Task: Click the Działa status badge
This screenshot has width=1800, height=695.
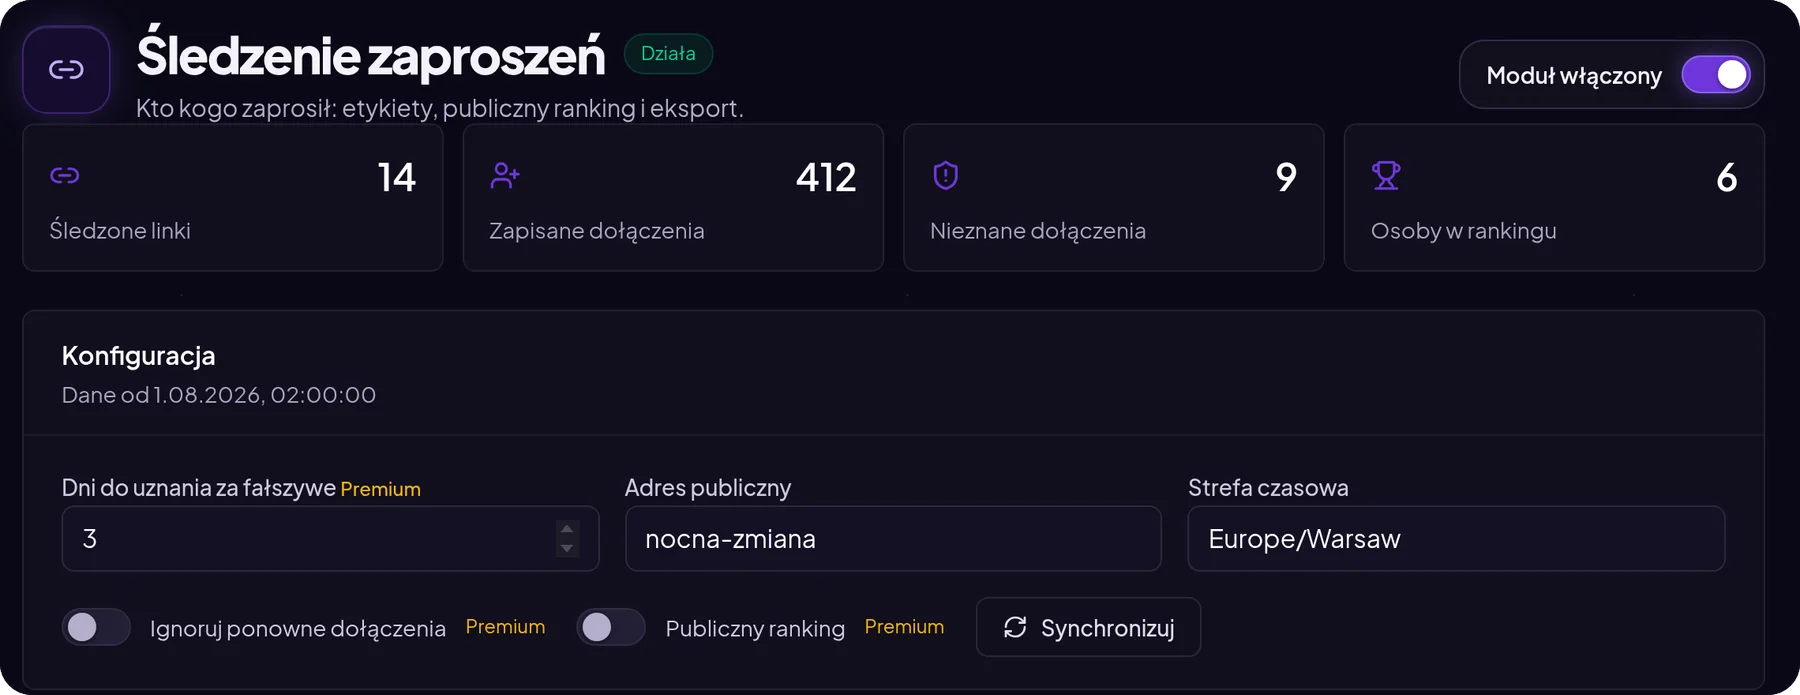Action: [x=668, y=54]
